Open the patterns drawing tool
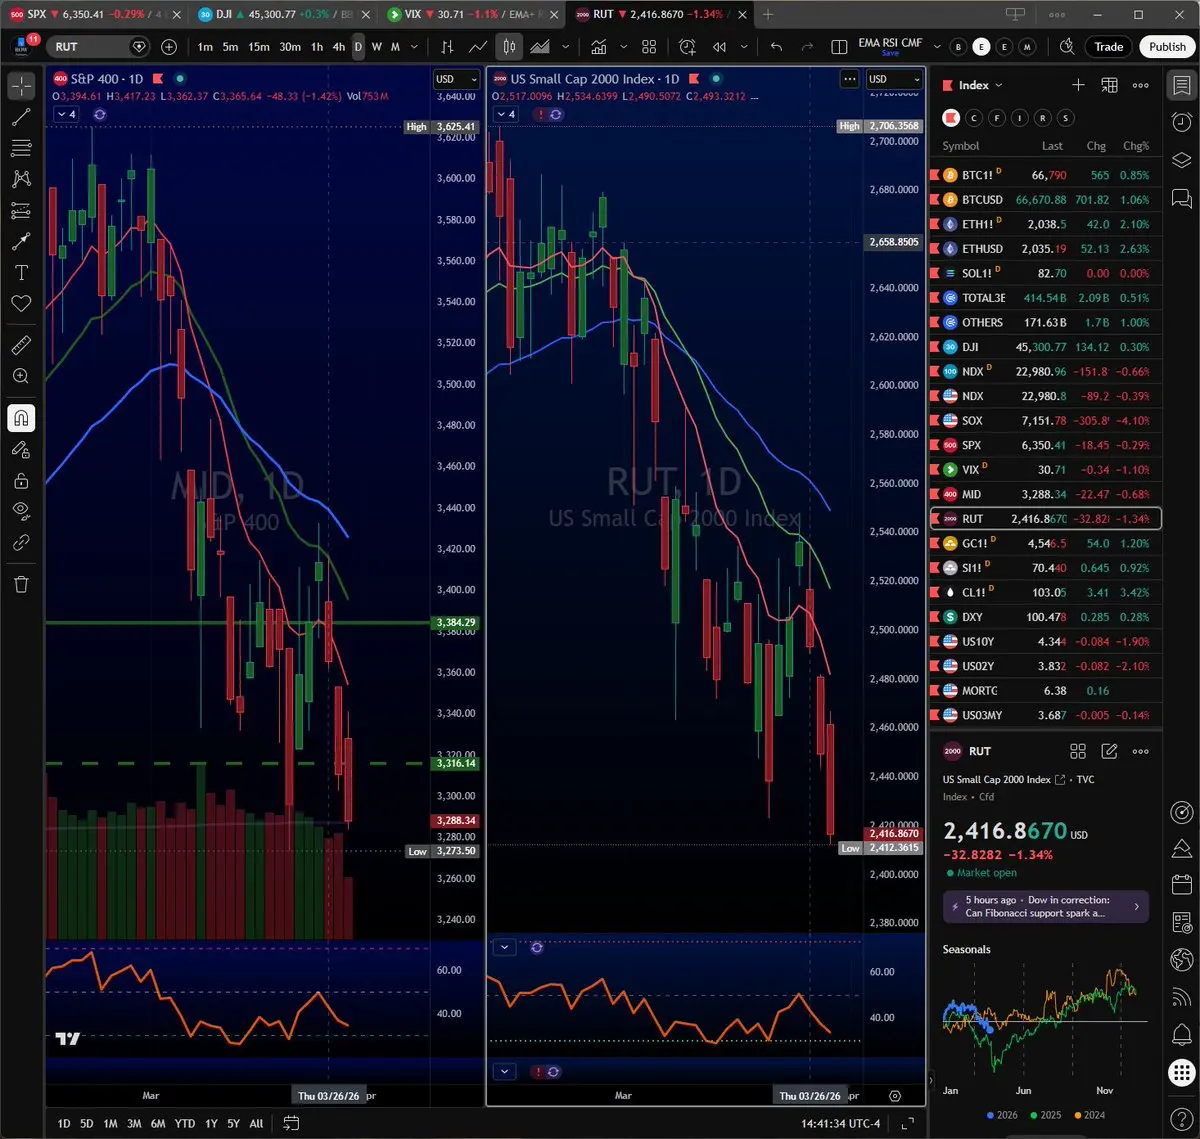 21,179
